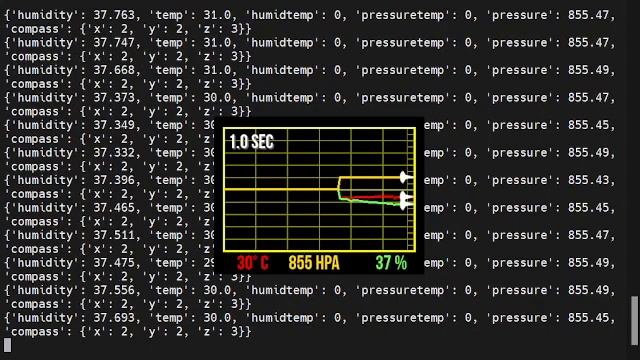Select humidity value 37.556
This screenshot has width=640, height=360.
(x=114, y=290)
